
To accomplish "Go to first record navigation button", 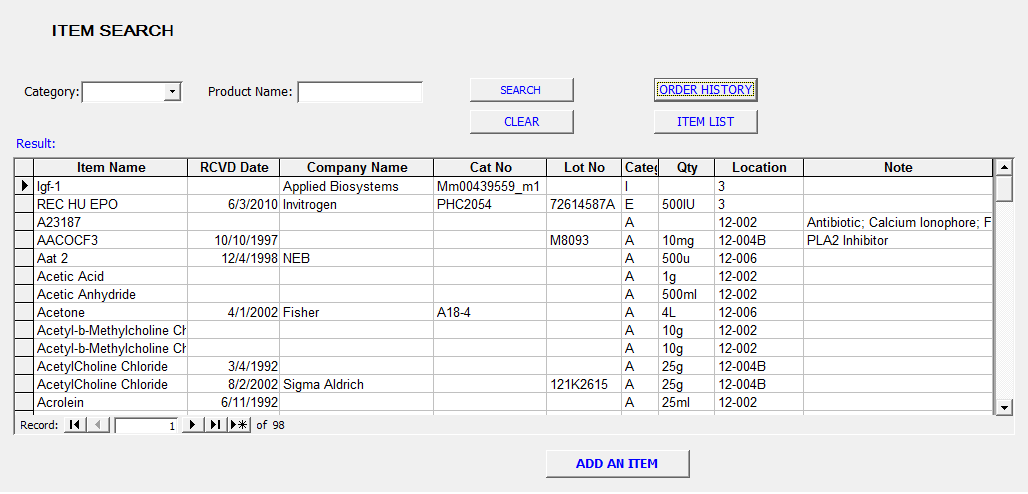I will click(74, 425).
